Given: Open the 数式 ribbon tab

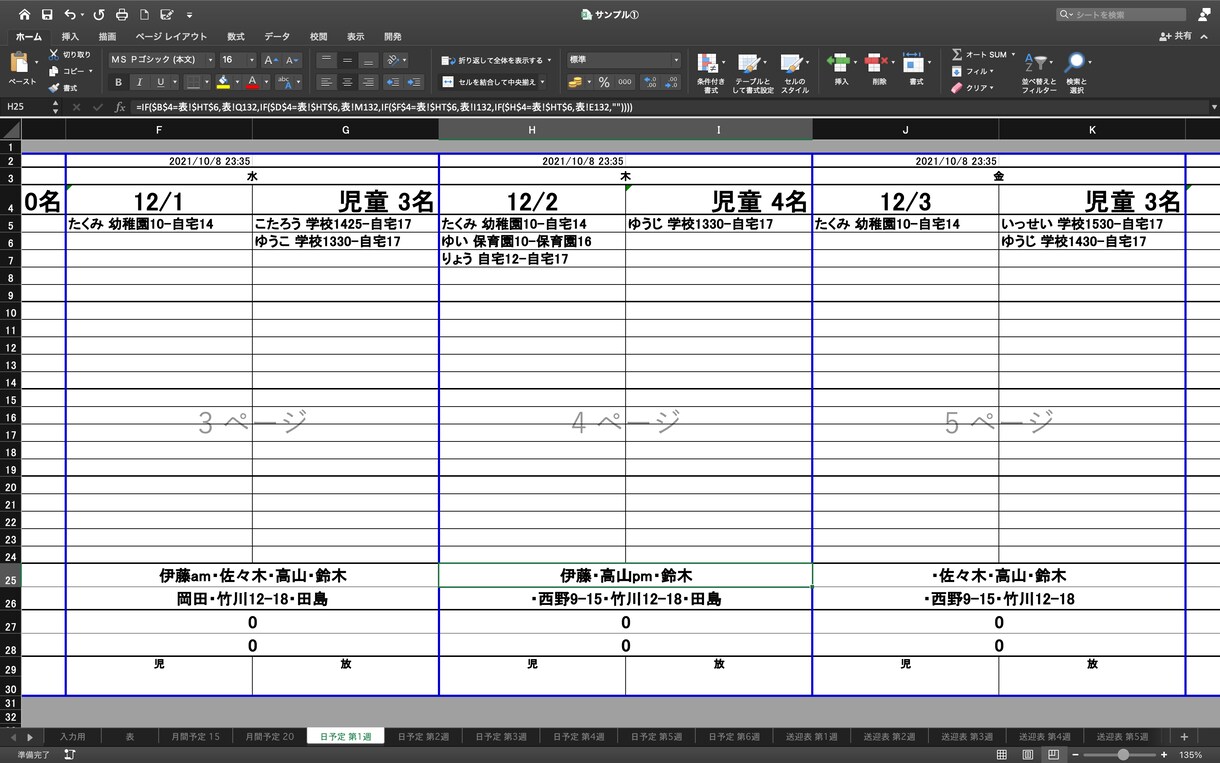Looking at the screenshot, I should (236, 36).
